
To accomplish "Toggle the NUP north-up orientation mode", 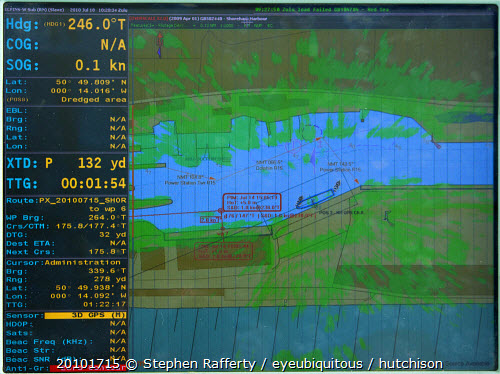I will point(258,26).
